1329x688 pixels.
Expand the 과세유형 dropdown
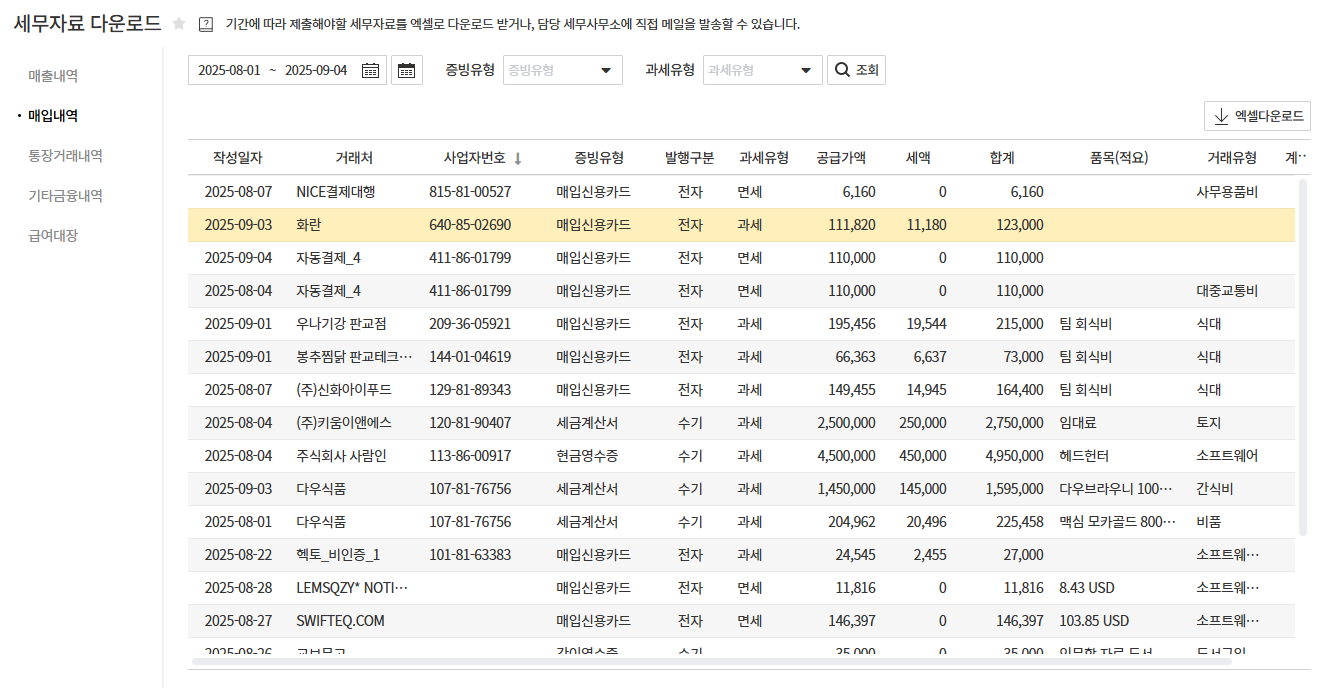762,70
